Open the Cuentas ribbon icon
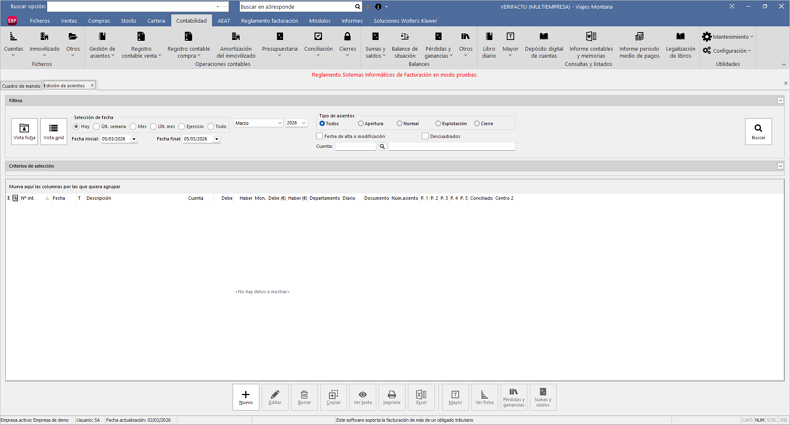The width and height of the screenshot is (790, 425). (x=13, y=43)
